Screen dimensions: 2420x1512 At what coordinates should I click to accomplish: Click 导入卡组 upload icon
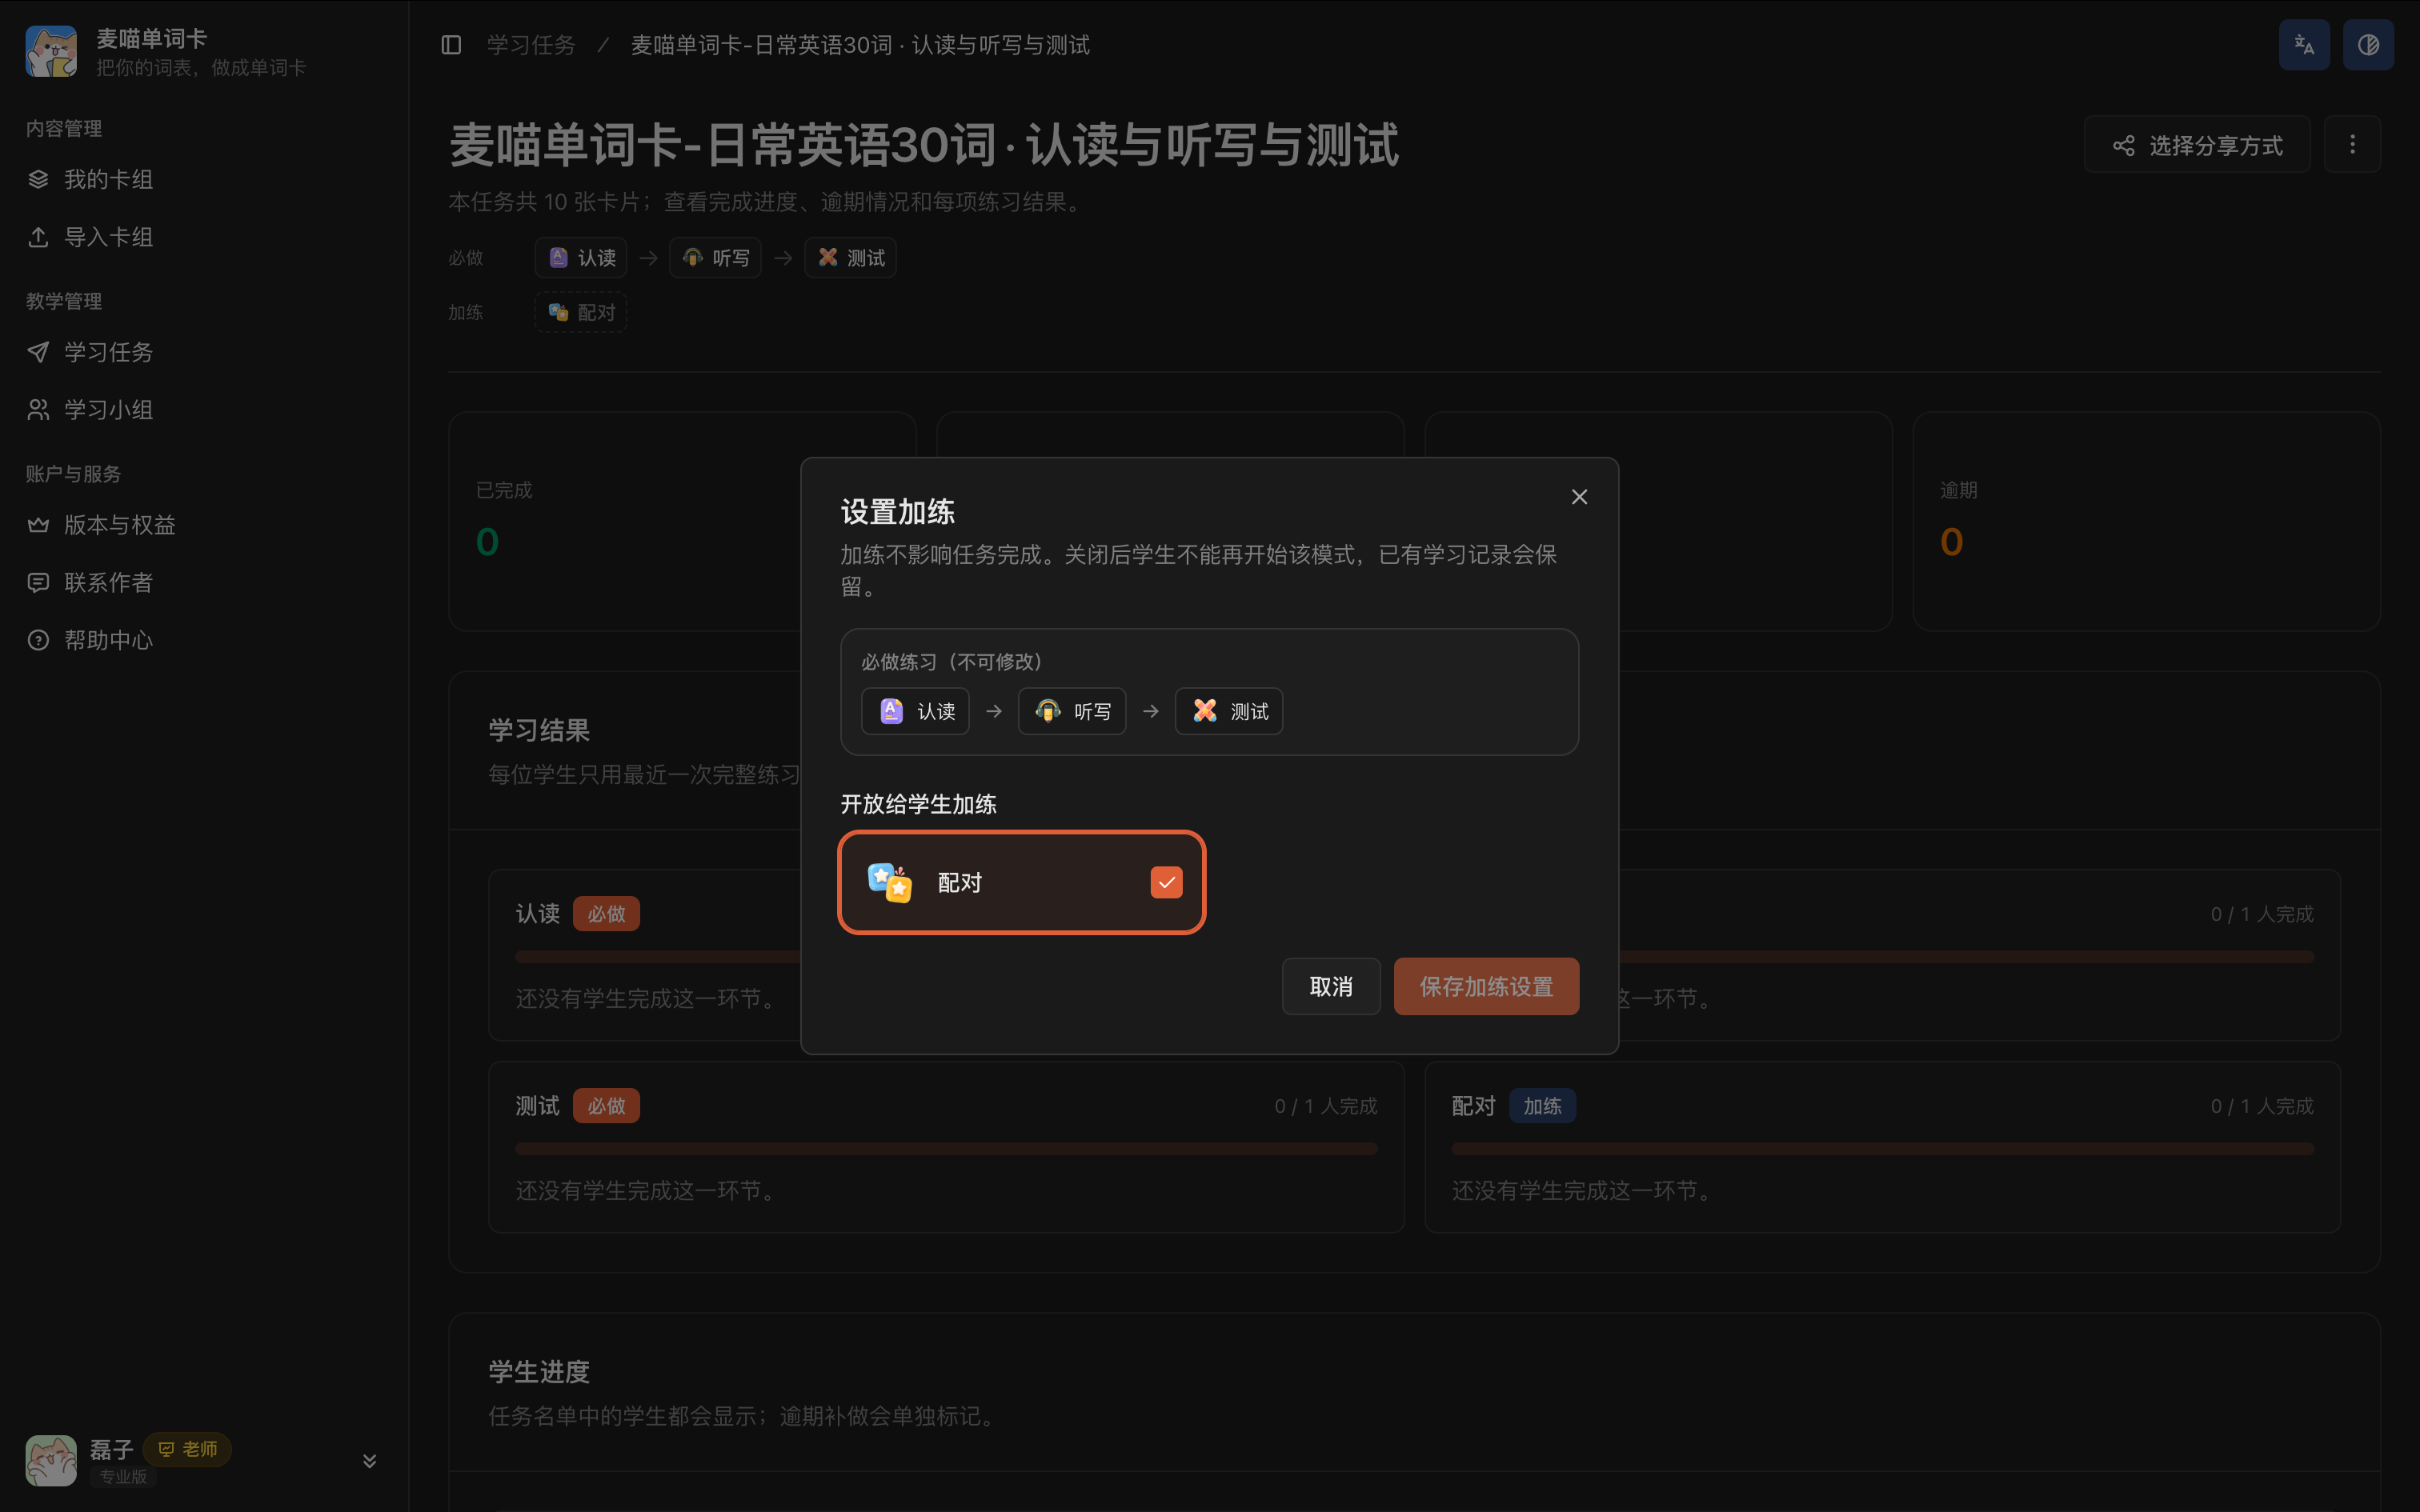coord(38,237)
